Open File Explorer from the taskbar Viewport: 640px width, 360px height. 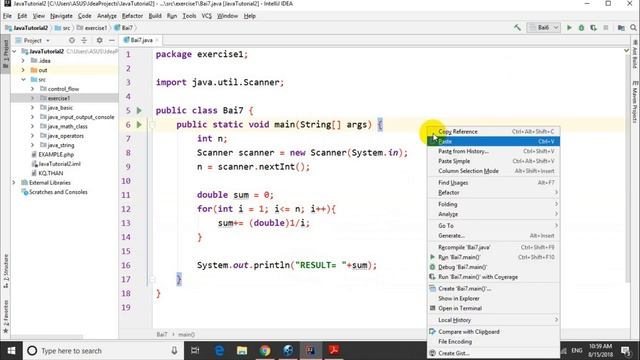click(x=242, y=351)
